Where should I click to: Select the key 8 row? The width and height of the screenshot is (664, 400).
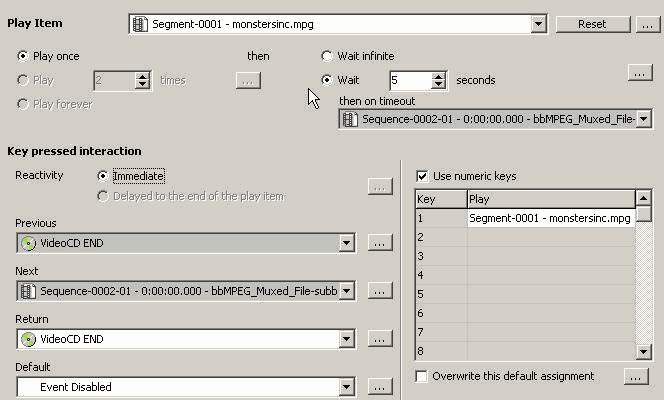(526, 351)
